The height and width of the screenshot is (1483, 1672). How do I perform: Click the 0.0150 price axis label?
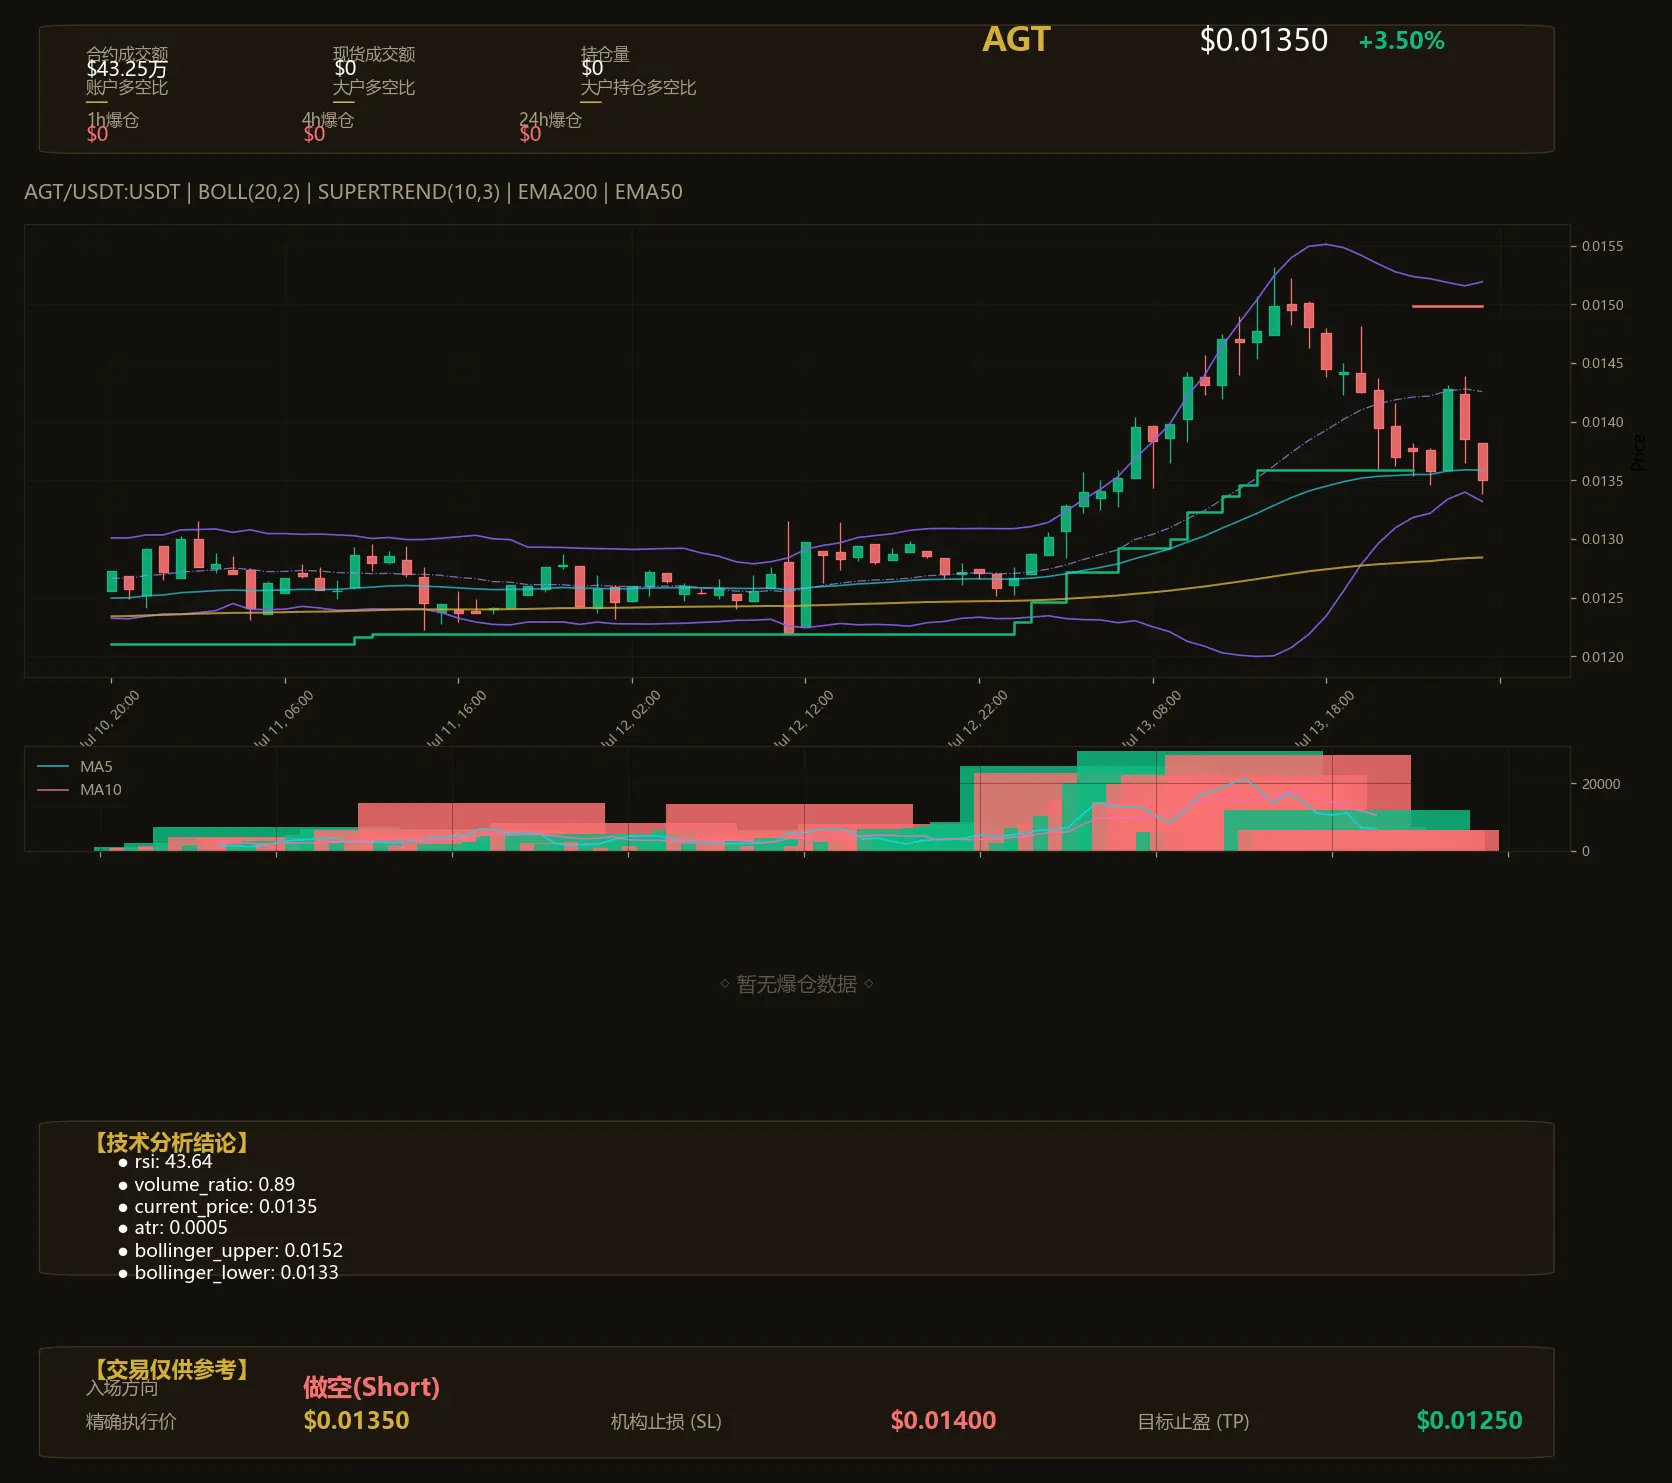1602,305
